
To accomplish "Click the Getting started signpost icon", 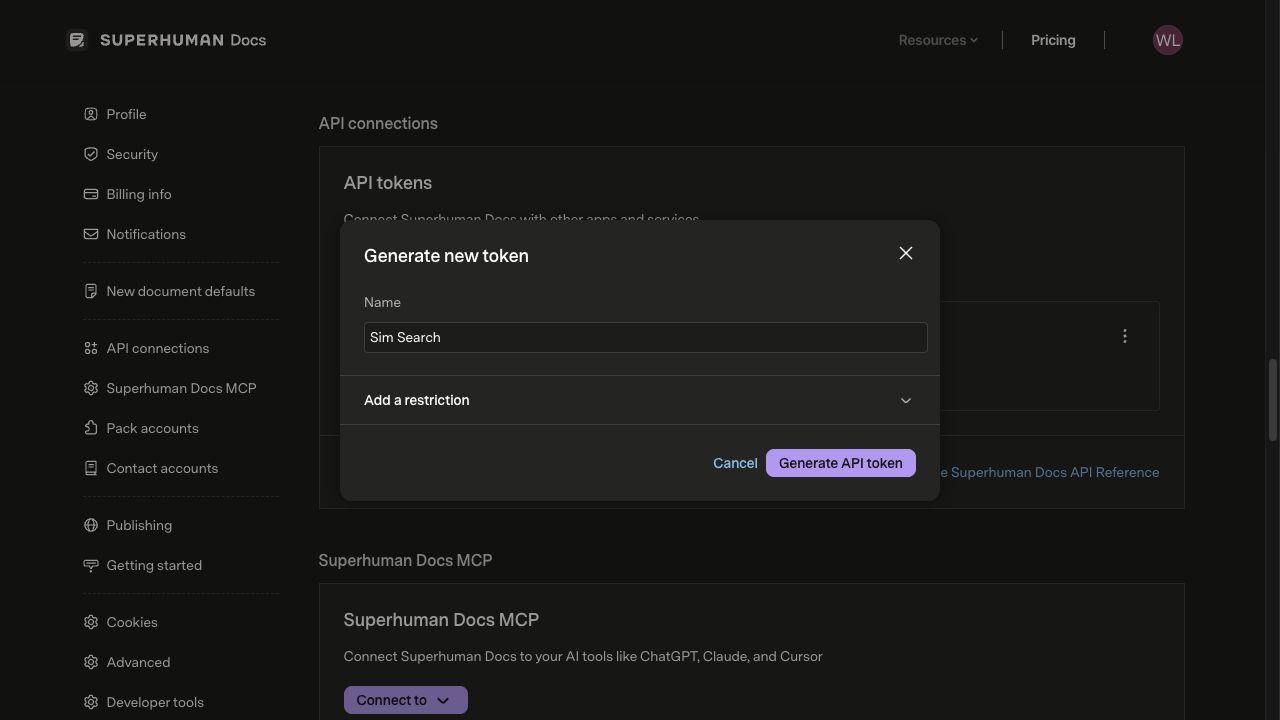I will [91, 565].
